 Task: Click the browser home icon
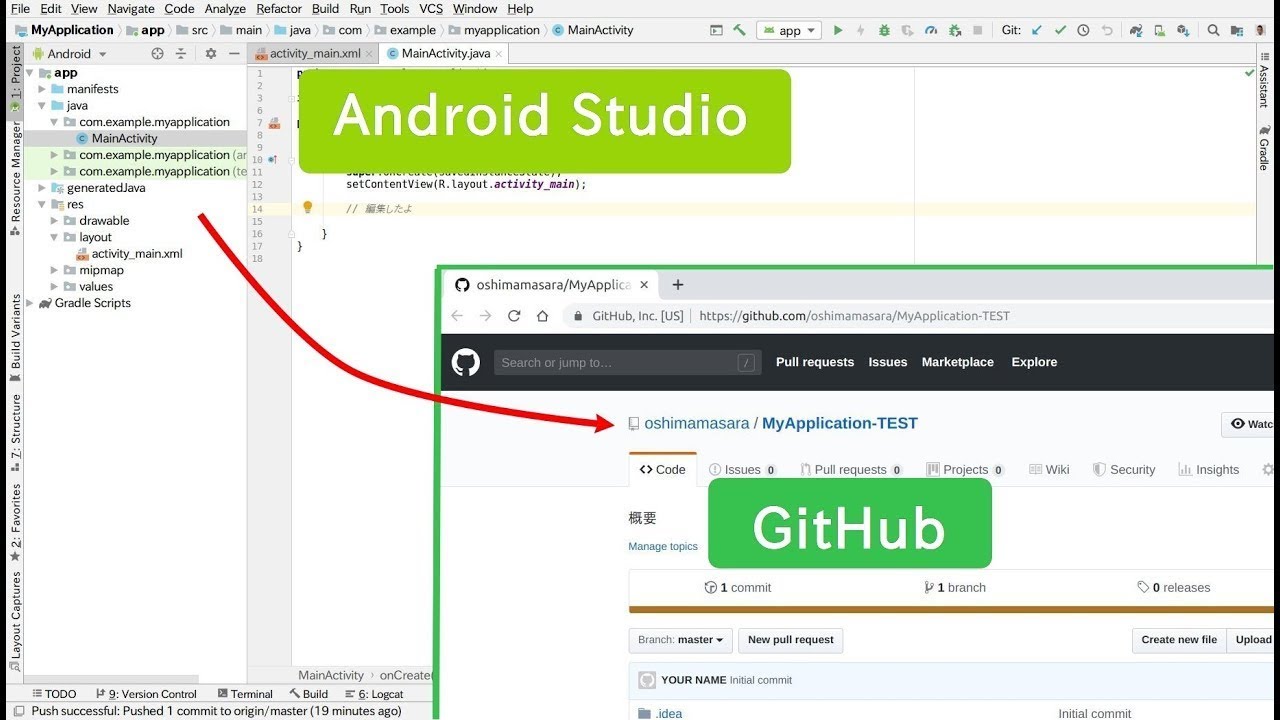pos(542,316)
